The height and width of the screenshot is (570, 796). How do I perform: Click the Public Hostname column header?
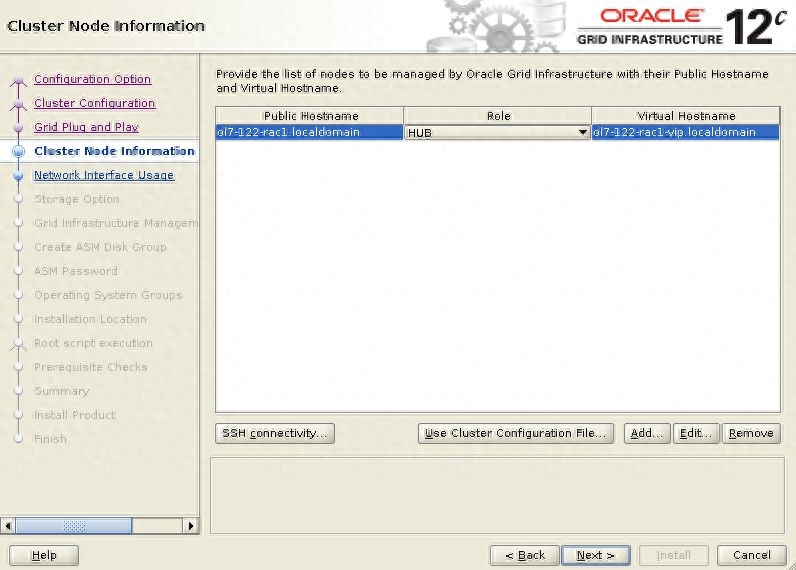coord(310,116)
